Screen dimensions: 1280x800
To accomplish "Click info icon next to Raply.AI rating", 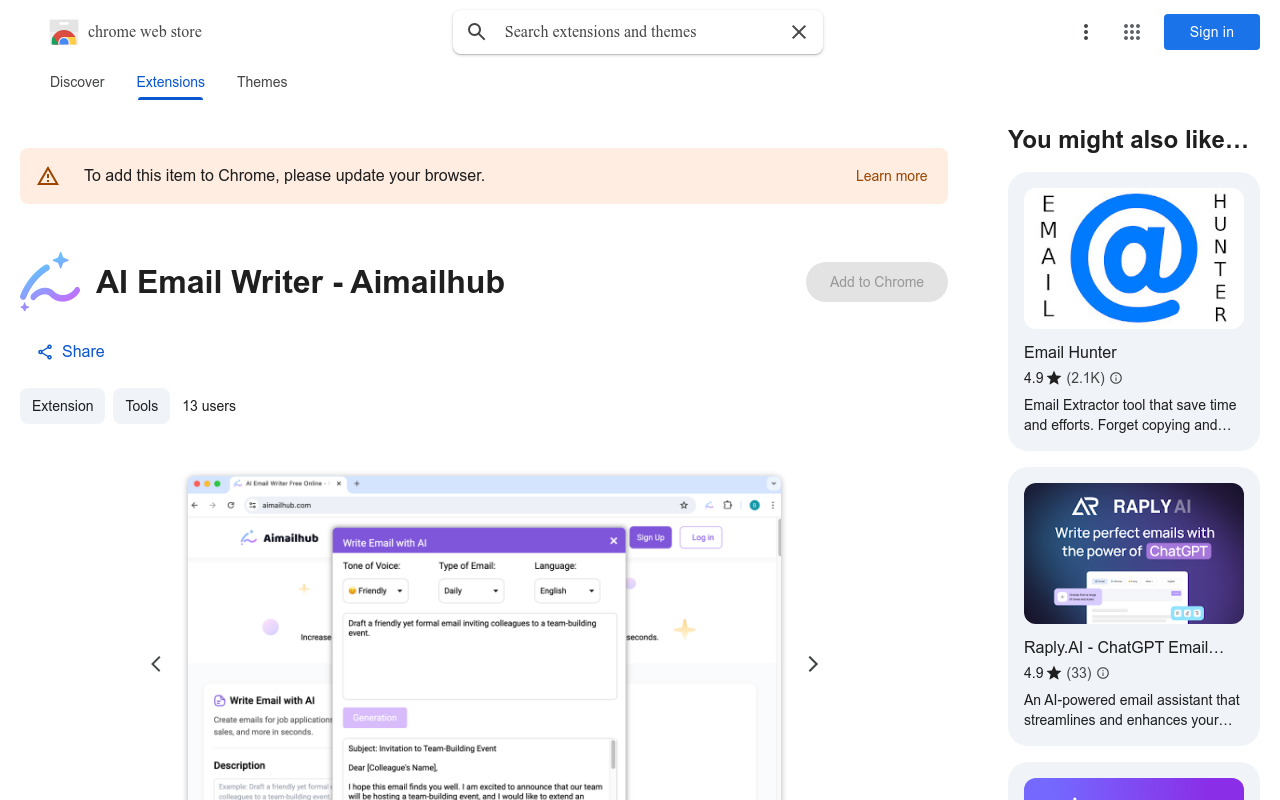I will coord(1103,673).
